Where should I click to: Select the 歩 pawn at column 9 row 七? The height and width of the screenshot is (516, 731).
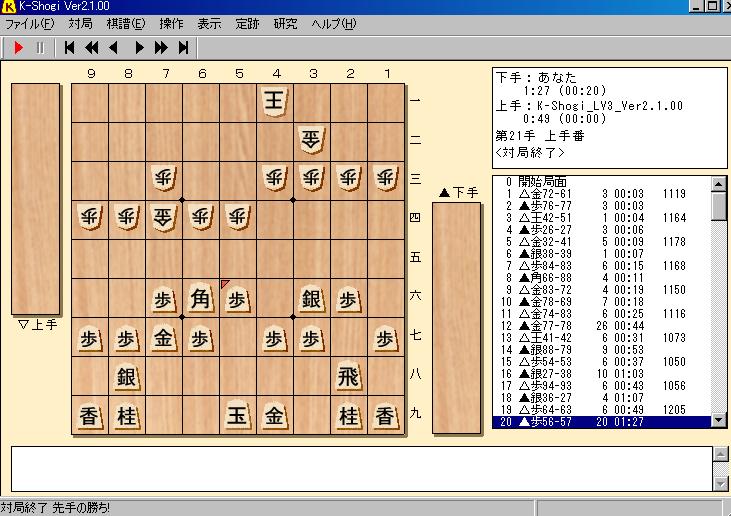tap(89, 339)
